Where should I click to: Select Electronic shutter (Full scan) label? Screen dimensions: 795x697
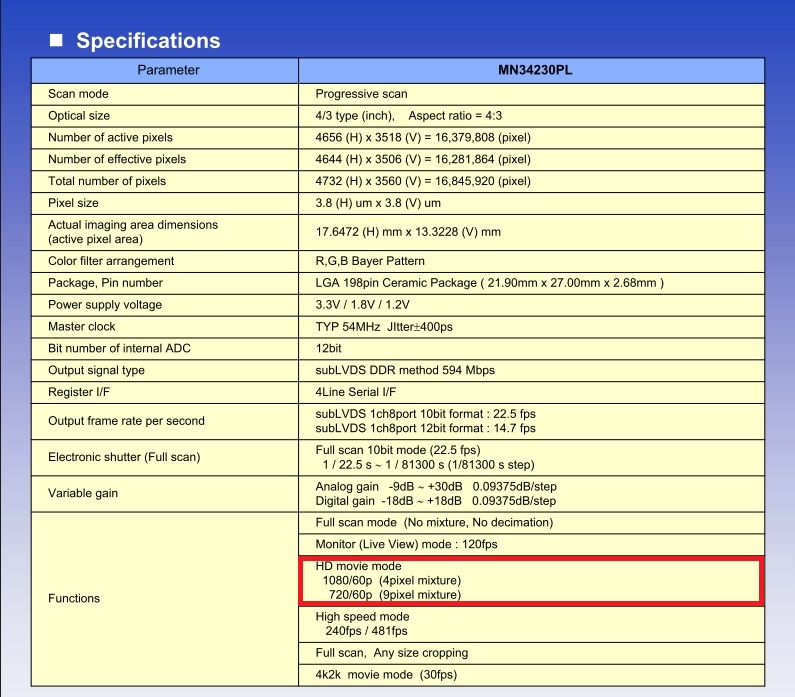point(124,457)
